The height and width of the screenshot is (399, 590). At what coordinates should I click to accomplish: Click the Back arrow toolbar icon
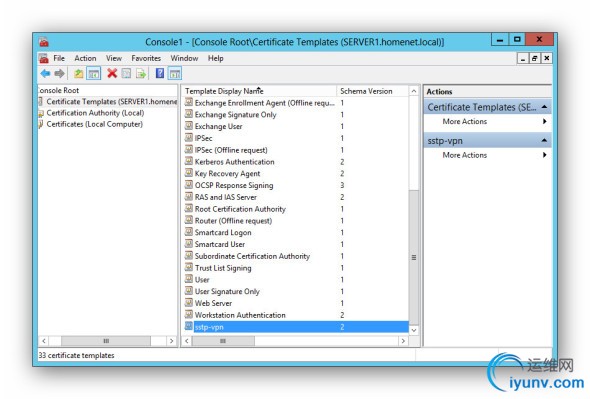coord(45,73)
